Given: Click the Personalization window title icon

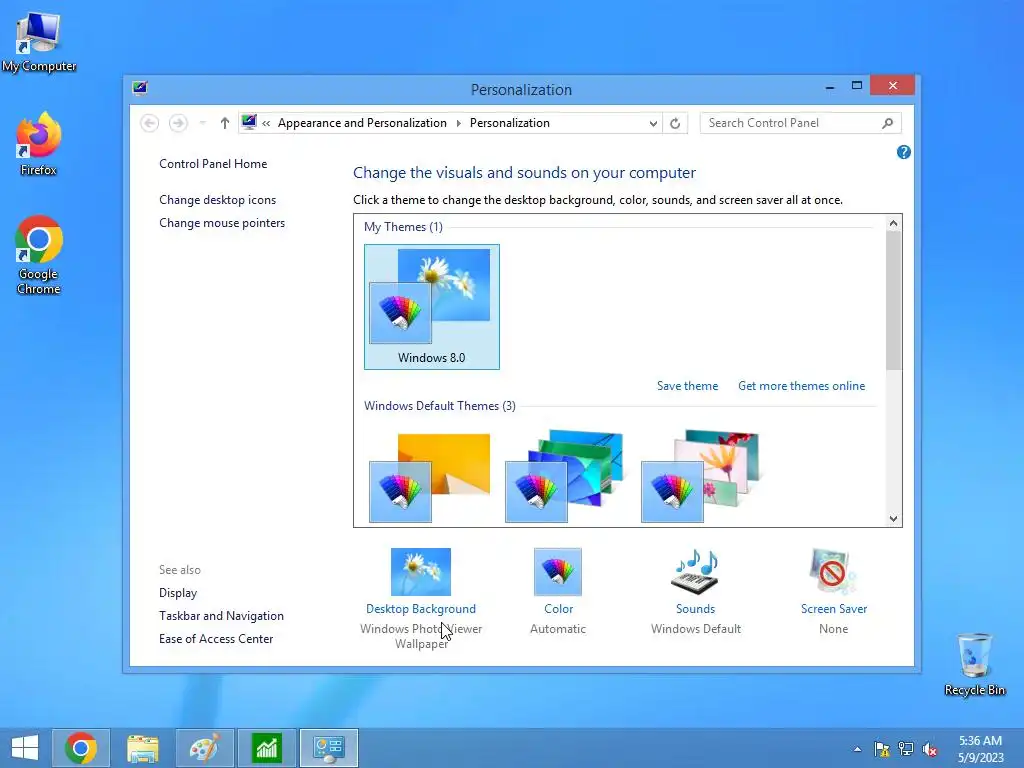Looking at the screenshot, I should point(140,88).
